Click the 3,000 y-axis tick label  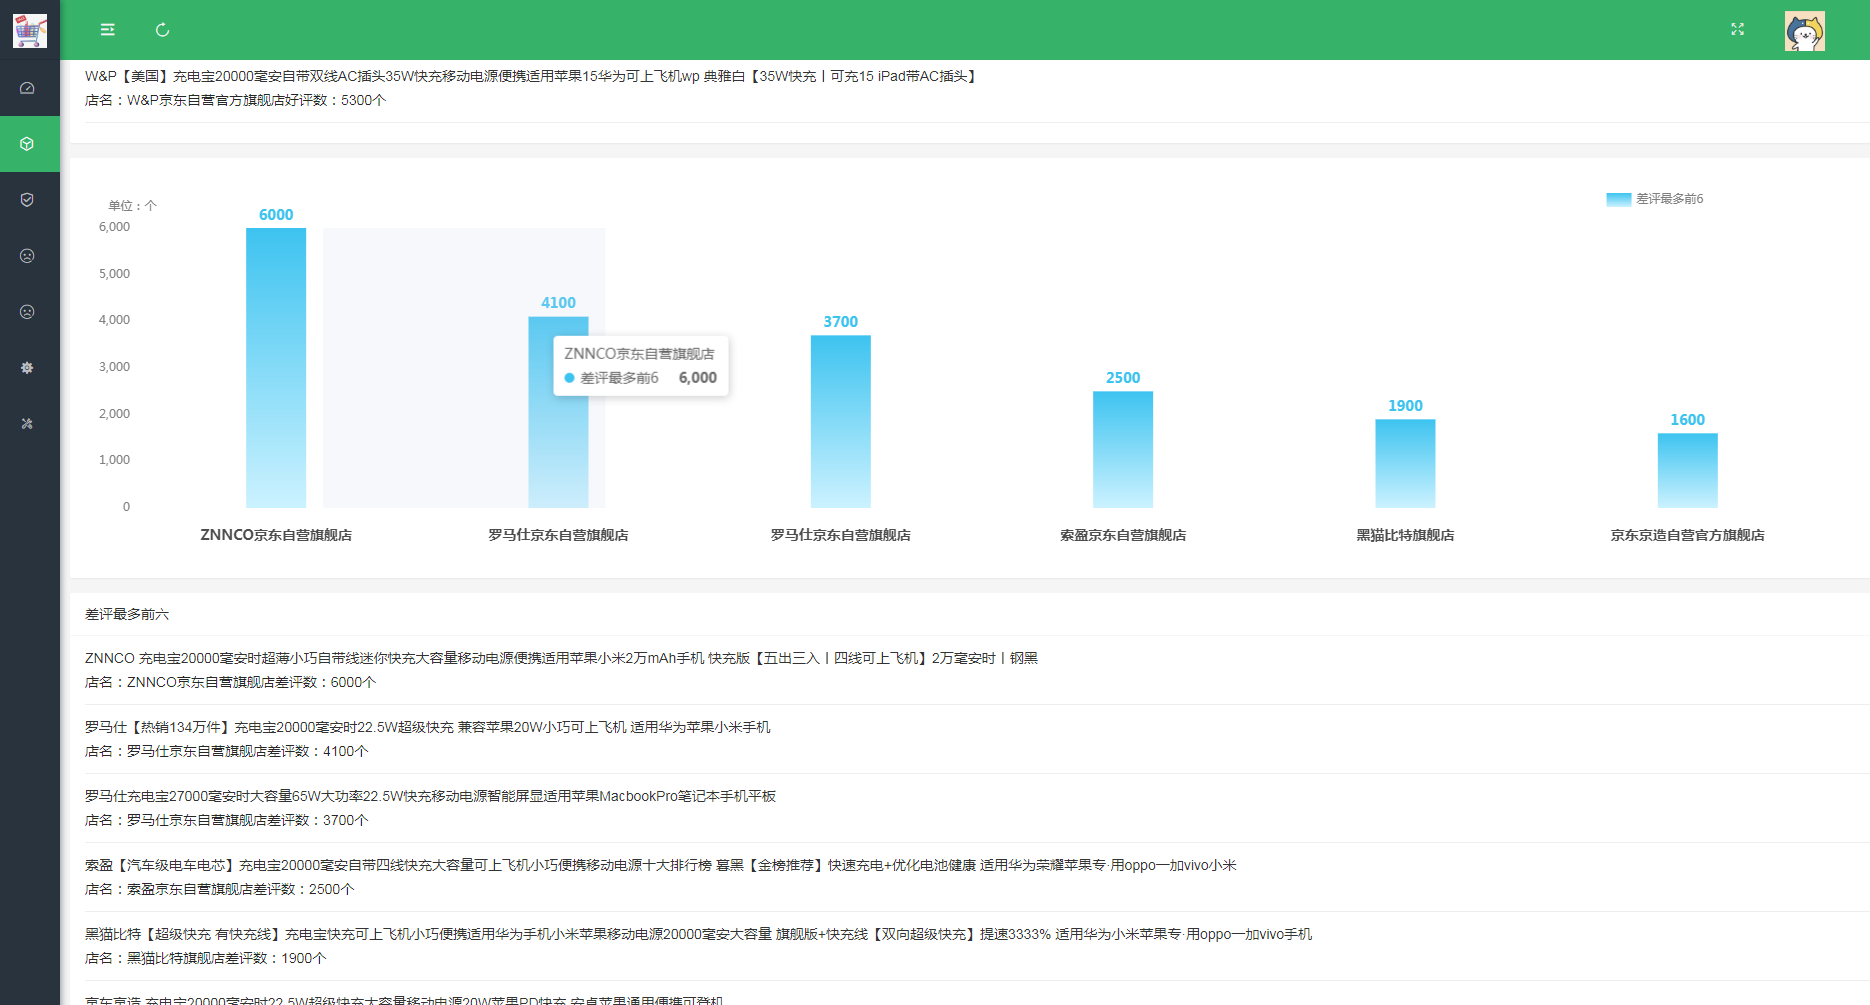114,367
